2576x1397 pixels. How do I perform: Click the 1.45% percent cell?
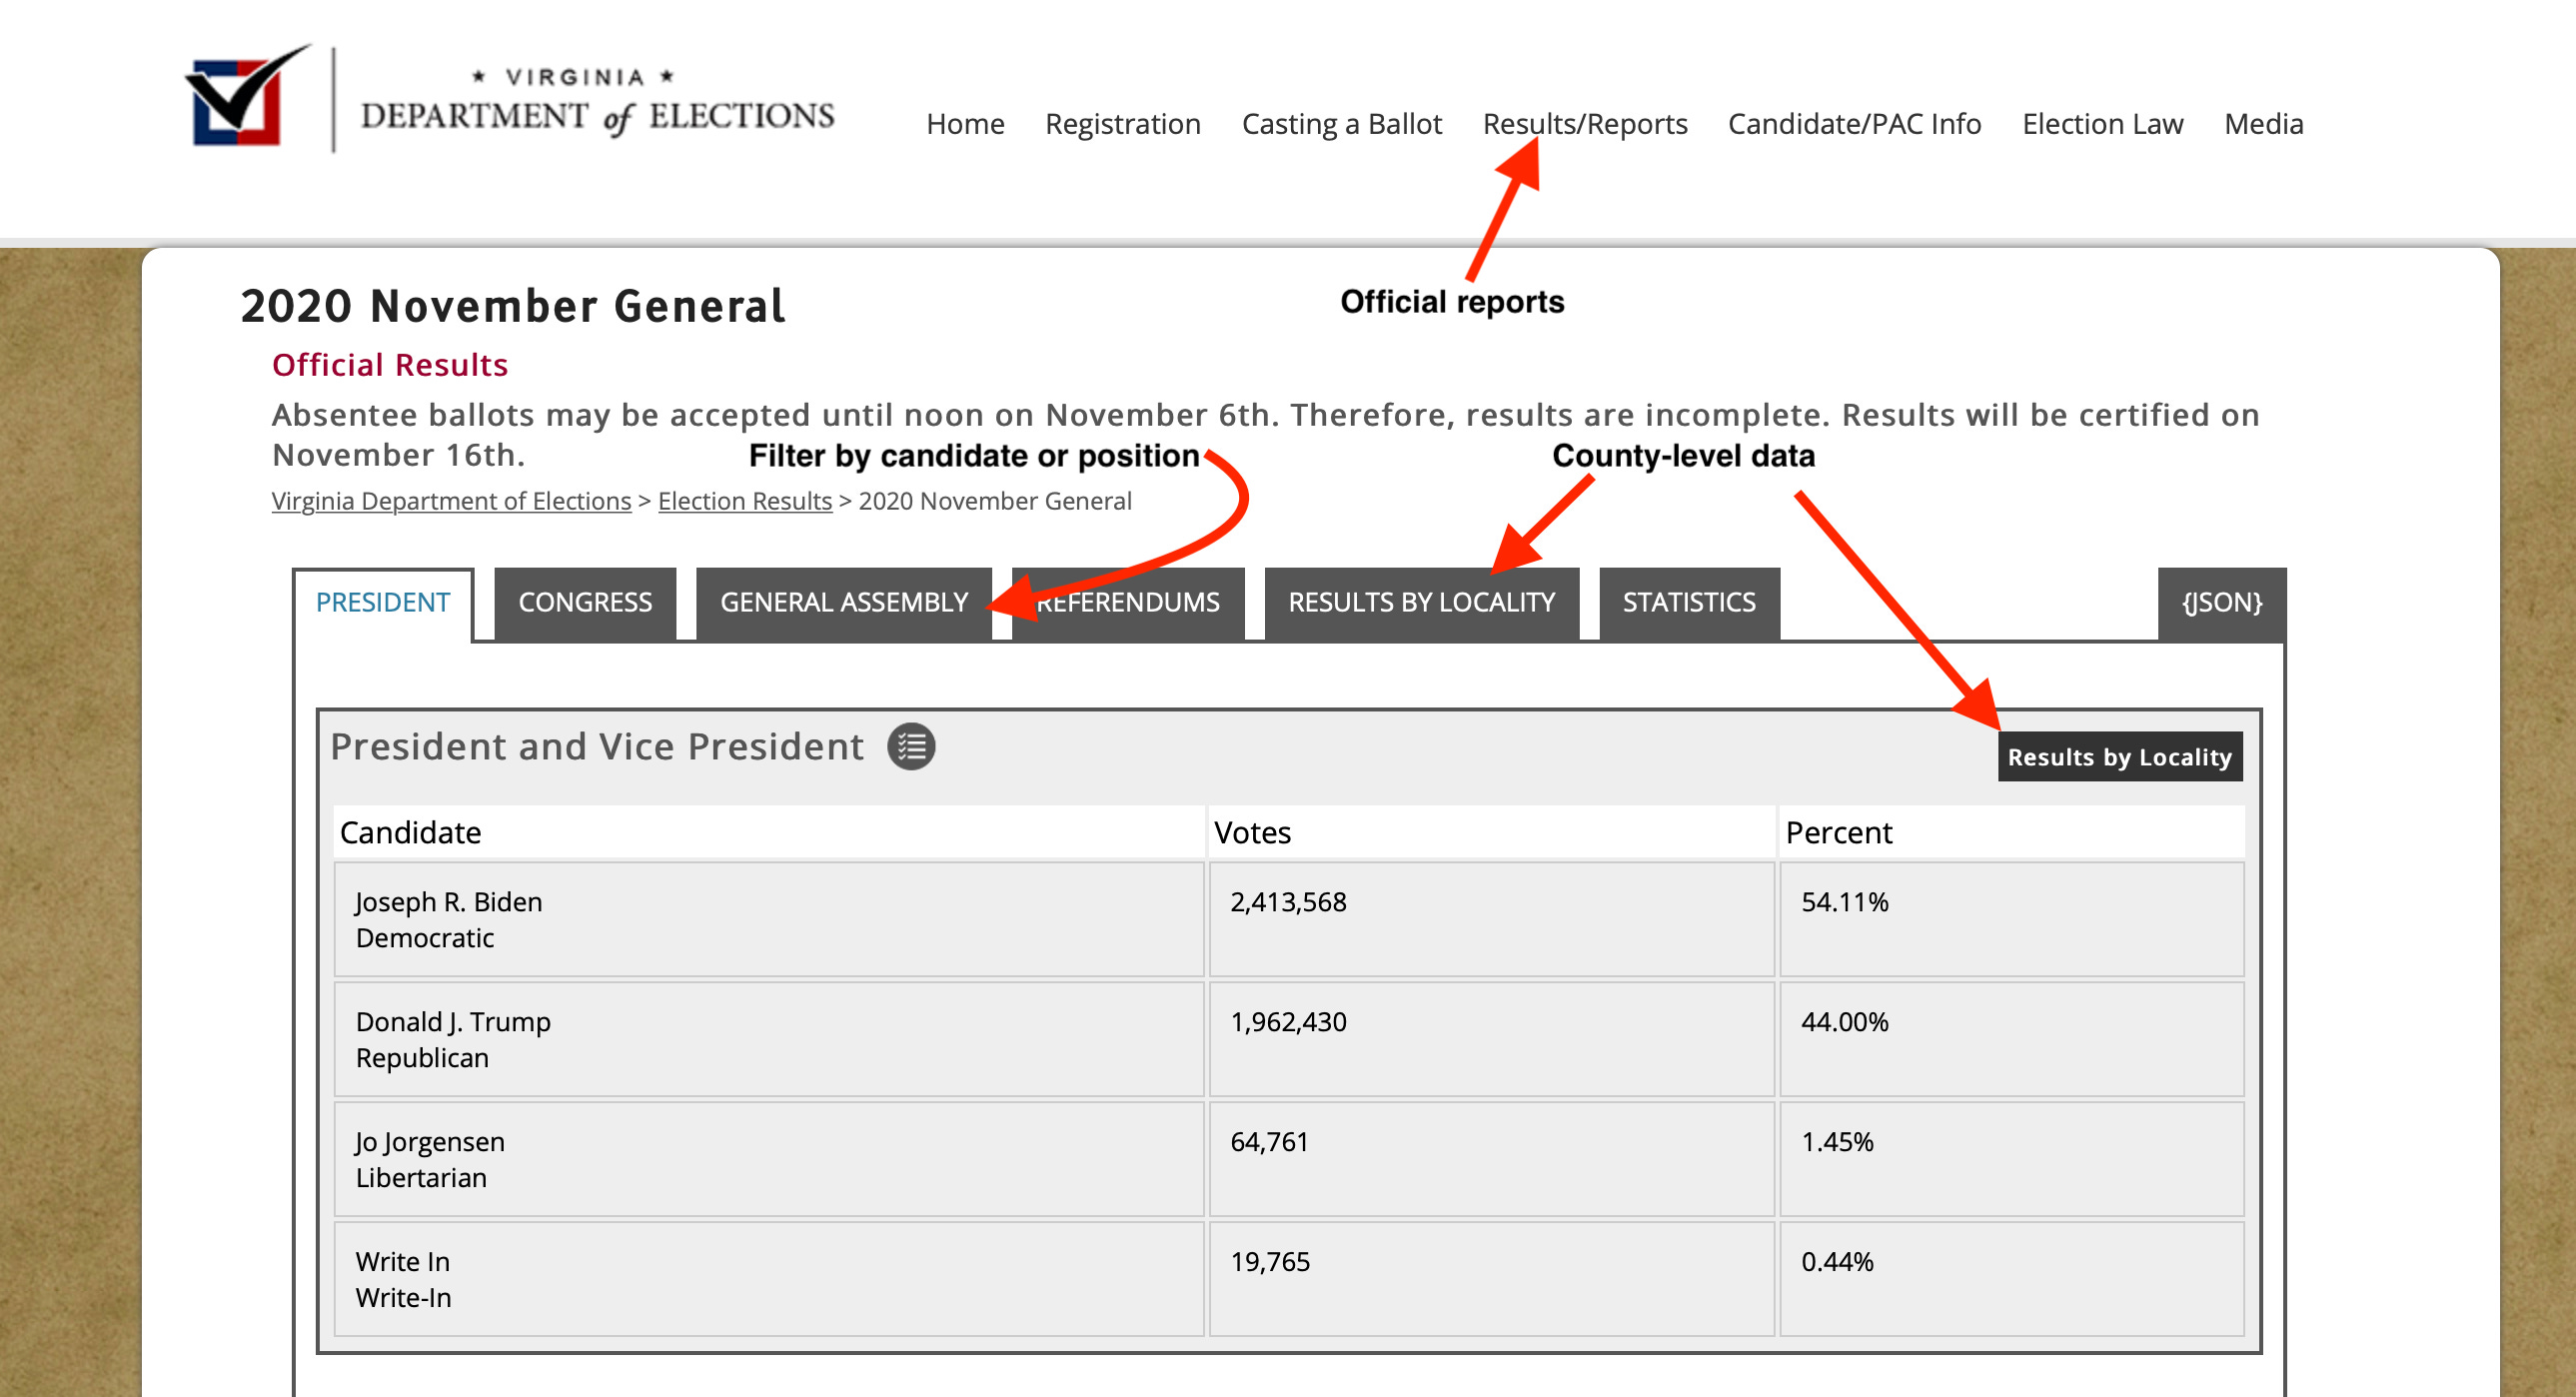coord(2011,1159)
